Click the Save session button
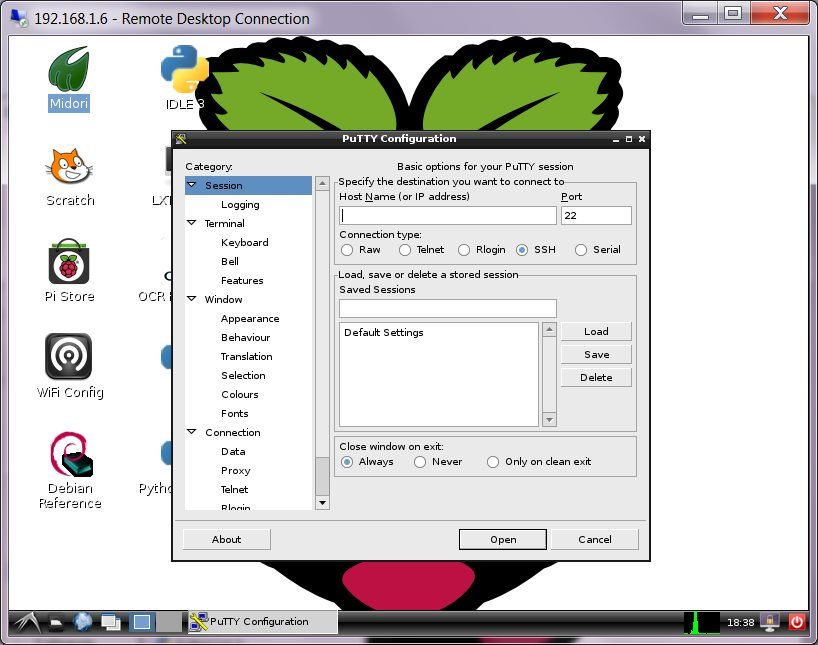This screenshot has height=645, width=818. [596, 355]
